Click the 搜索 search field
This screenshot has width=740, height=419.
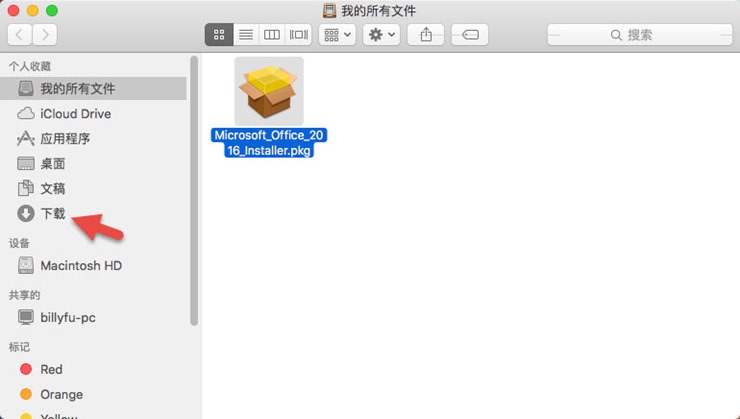pos(639,34)
